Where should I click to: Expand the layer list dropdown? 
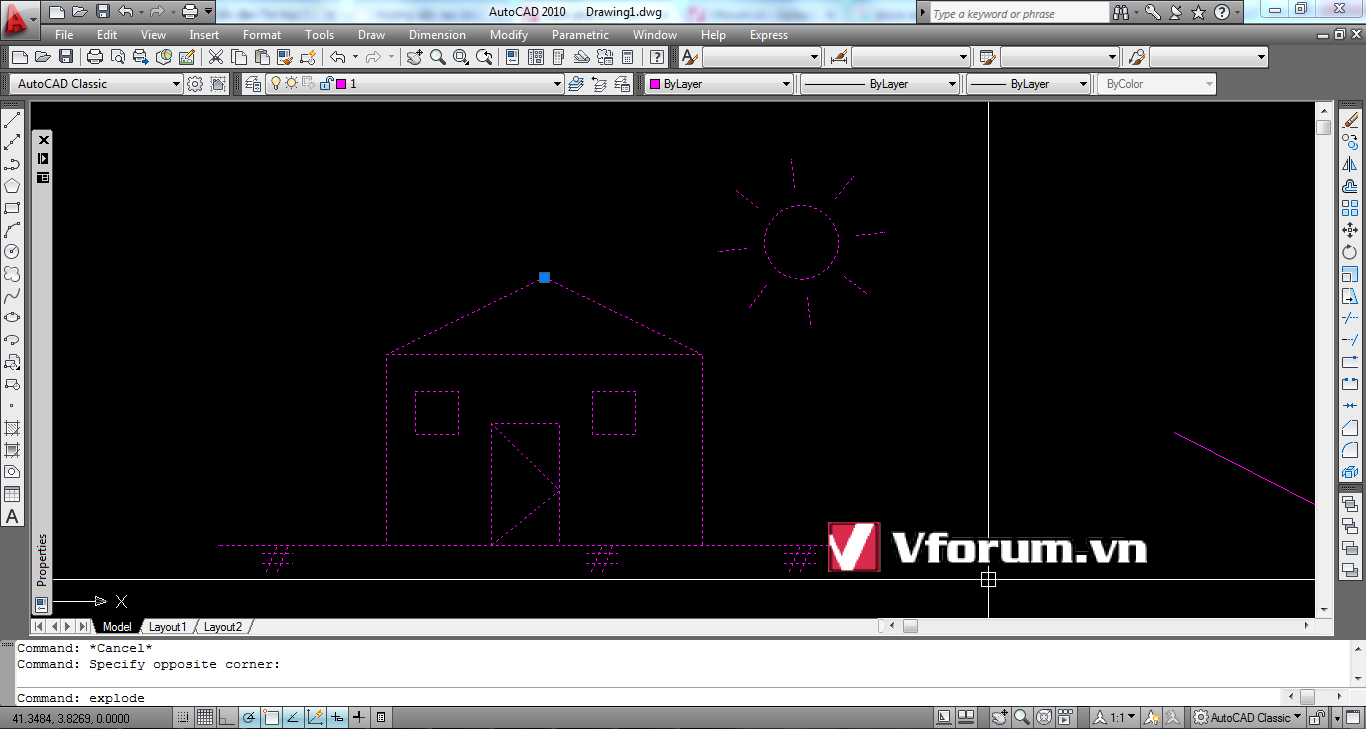tap(558, 84)
